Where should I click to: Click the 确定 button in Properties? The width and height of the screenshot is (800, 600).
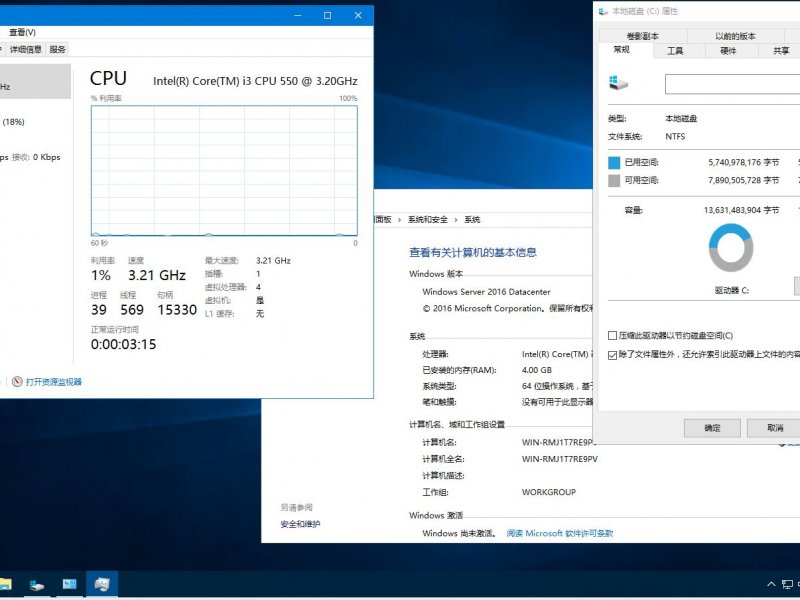(x=712, y=428)
